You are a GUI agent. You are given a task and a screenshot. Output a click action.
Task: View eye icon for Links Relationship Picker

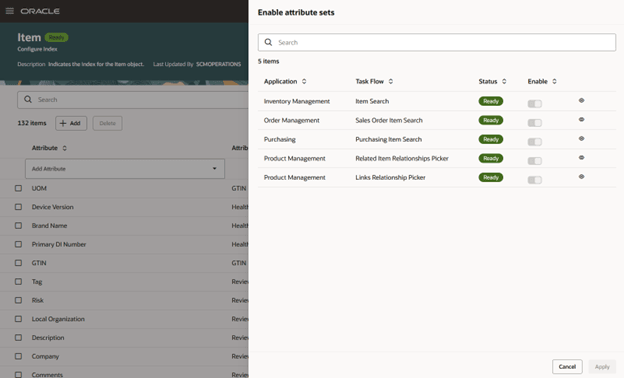(x=581, y=177)
